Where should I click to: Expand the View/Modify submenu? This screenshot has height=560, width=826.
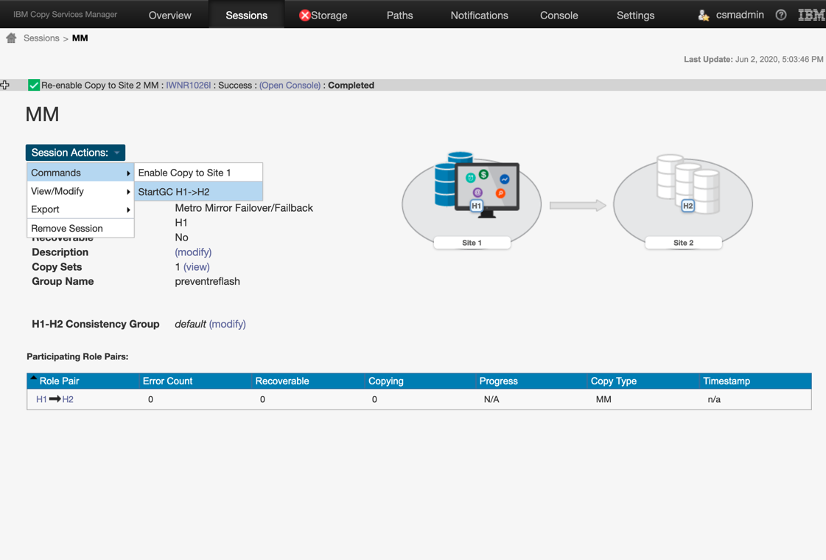click(81, 191)
